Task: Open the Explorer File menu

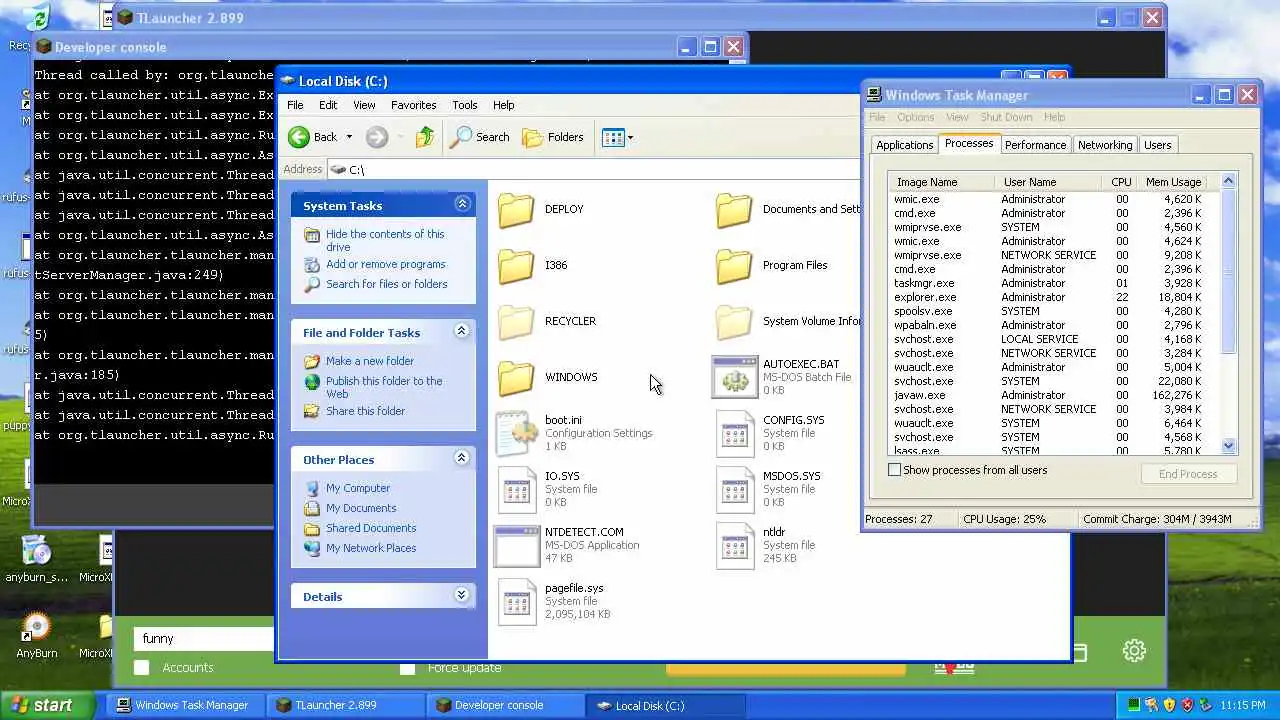Action: pos(295,105)
